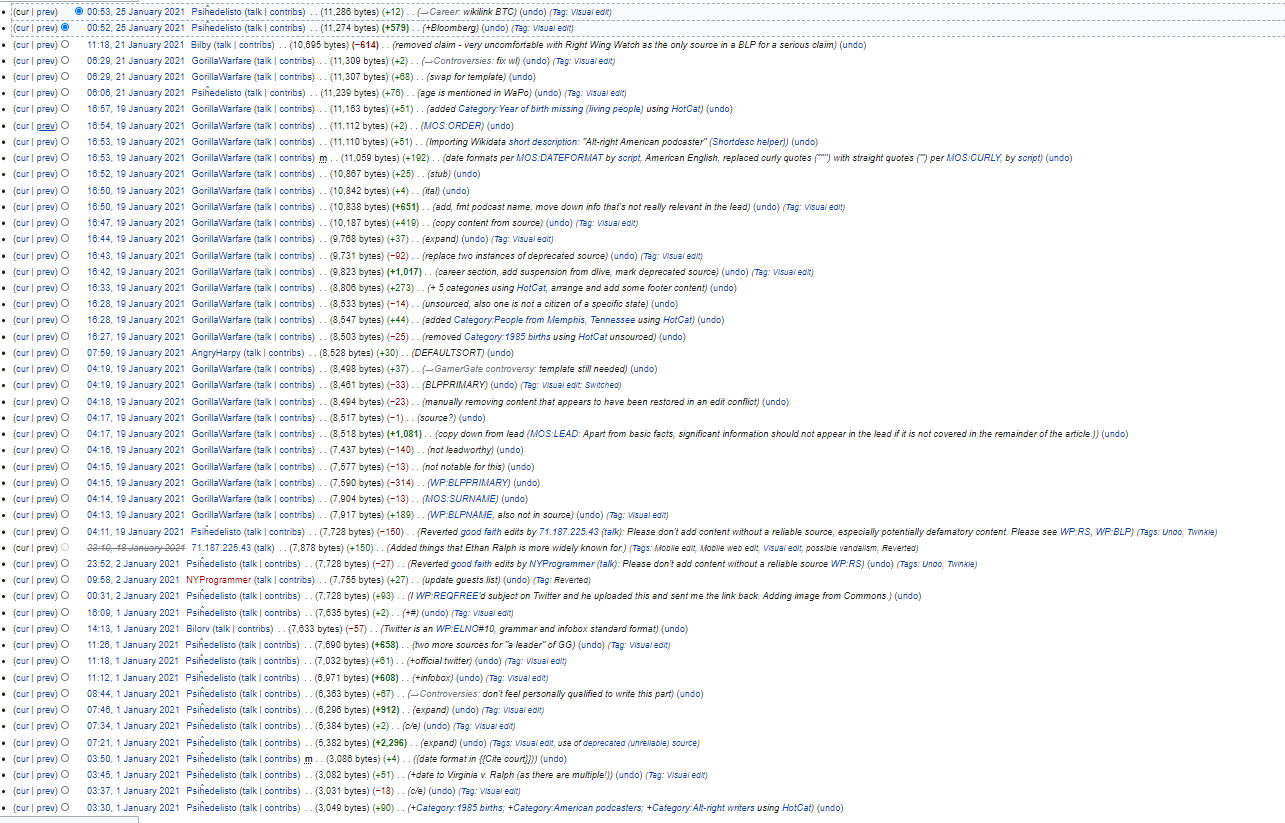Viewport: 1285px width, 823px height.
Task: Click the '(+2,296)' size change text
Action: click(x=392, y=743)
